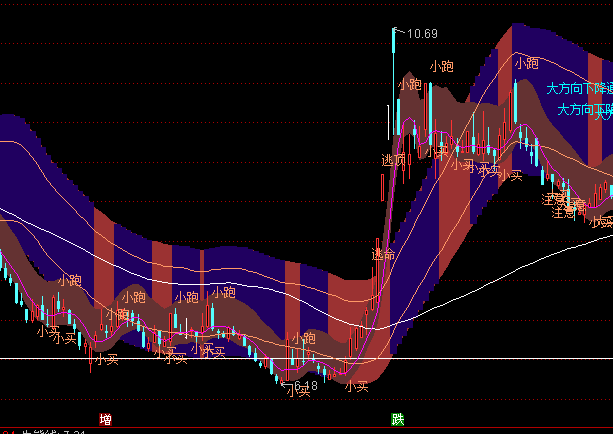The width and height of the screenshot is (613, 434).
Task: Click the 6.18 low price label
Action: [x=303, y=384]
